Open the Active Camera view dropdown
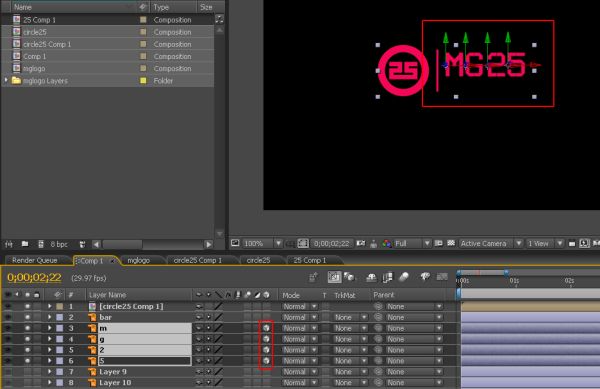Viewport: 600px width, 389px height. pyautogui.click(x=491, y=243)
